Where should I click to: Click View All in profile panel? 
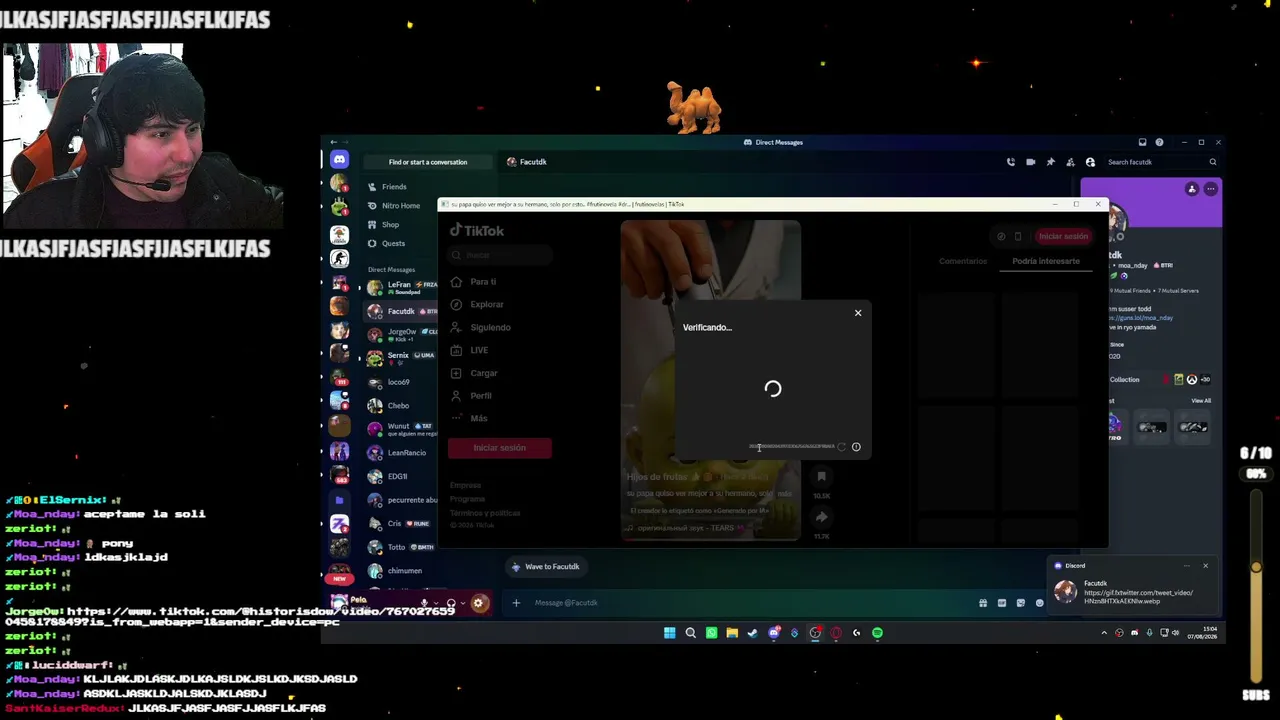1201,401
